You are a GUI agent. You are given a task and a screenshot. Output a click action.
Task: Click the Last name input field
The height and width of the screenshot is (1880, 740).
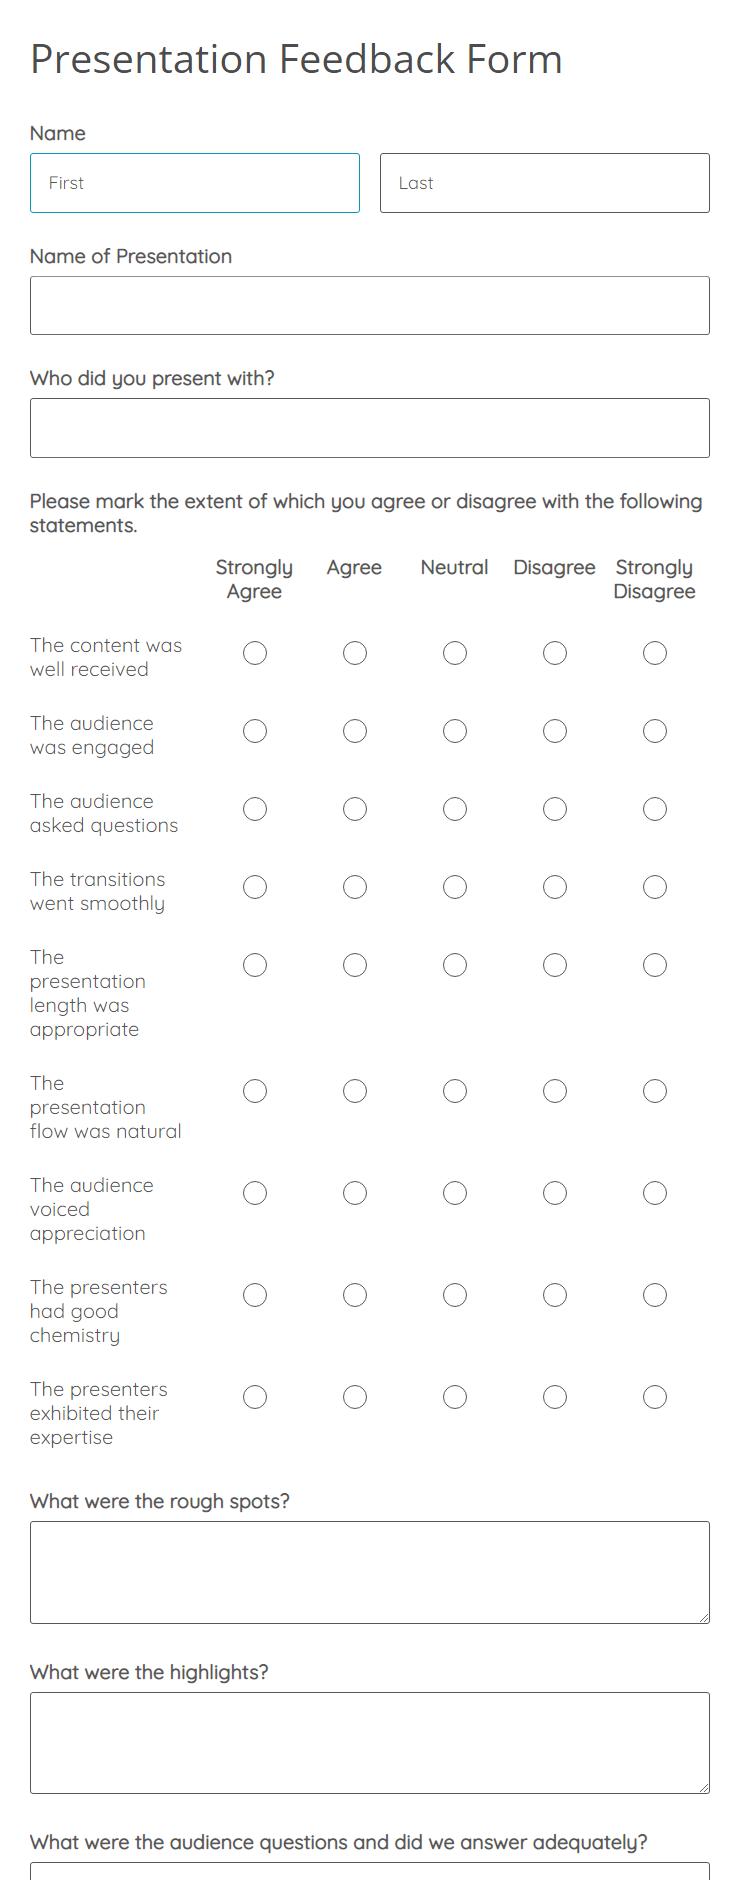pos(545,183)
